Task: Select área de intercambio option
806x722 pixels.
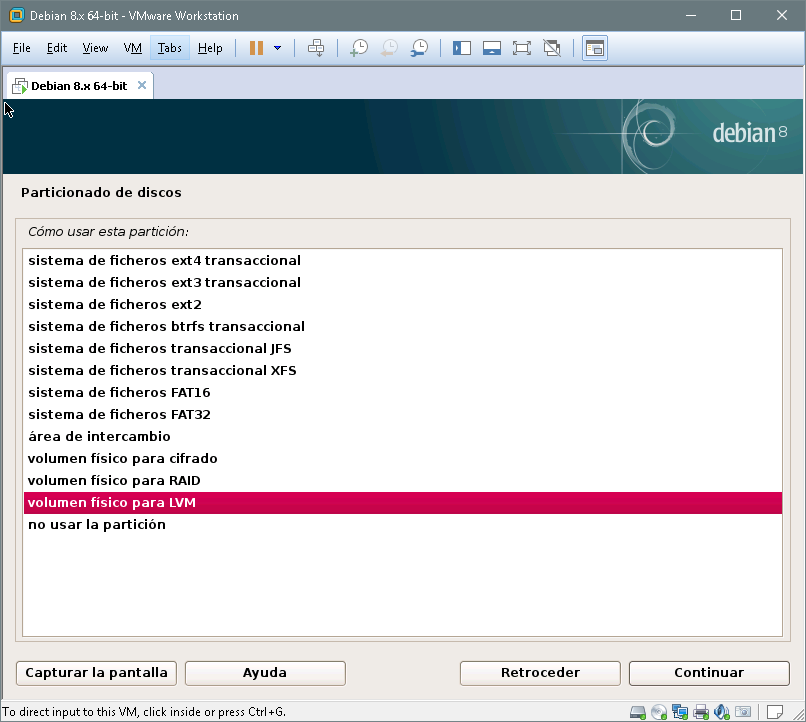Action: [x=99, y=436]
